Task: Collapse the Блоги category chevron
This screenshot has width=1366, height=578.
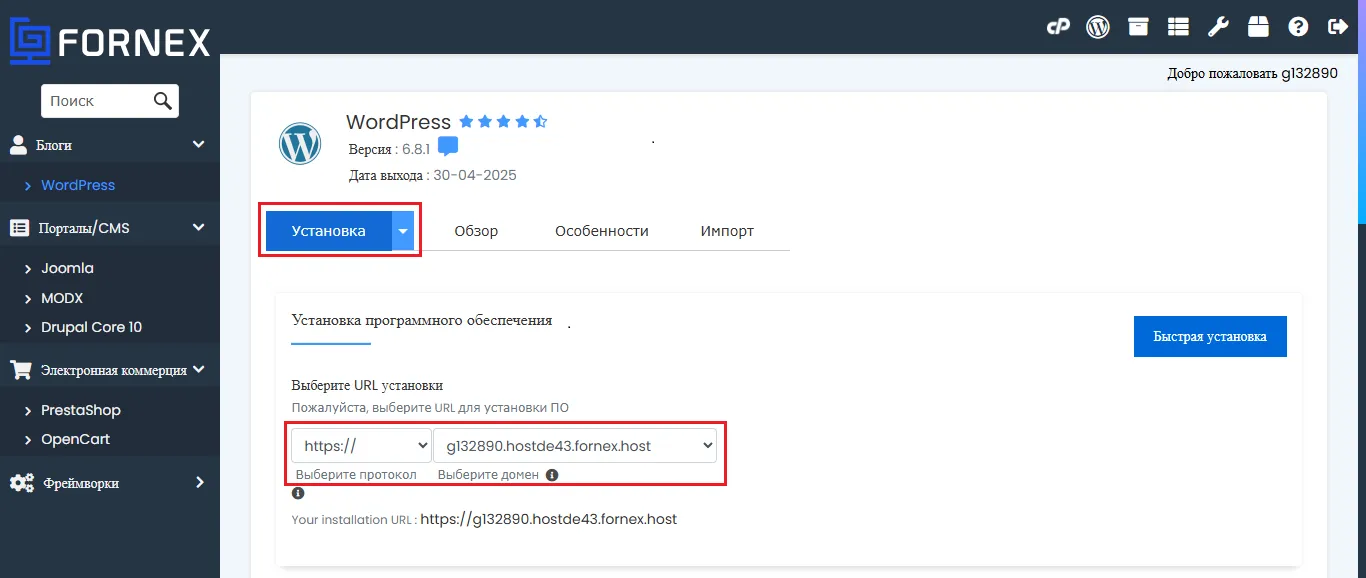Action: [198, 145]
